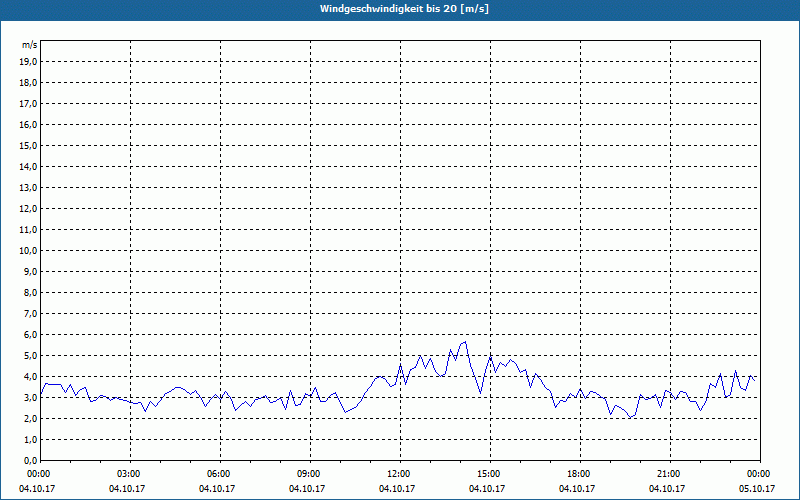Image resolution: width=800 pixels, height=500 pixels.
Task: Click the m/s unit label on the y-axis
Action: pos(29,45)
